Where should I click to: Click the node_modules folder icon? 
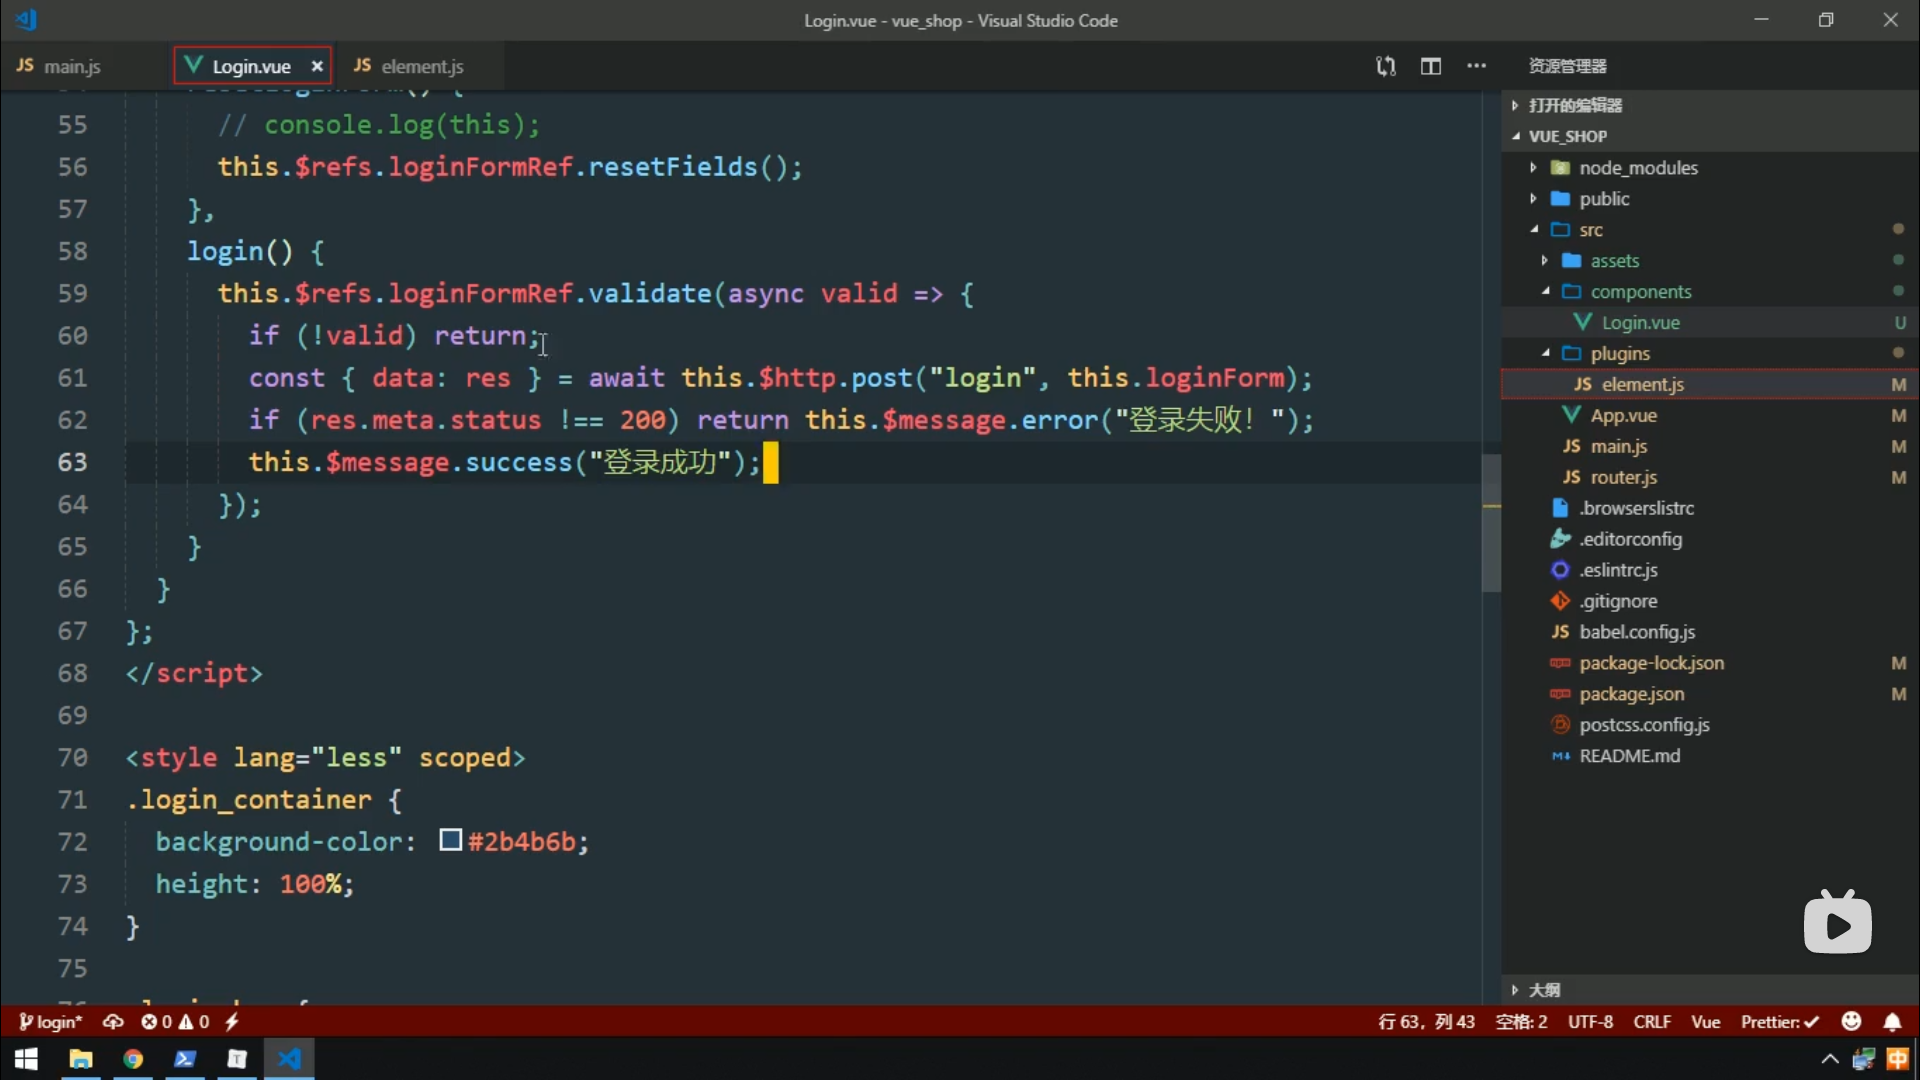pos(1560,168)
